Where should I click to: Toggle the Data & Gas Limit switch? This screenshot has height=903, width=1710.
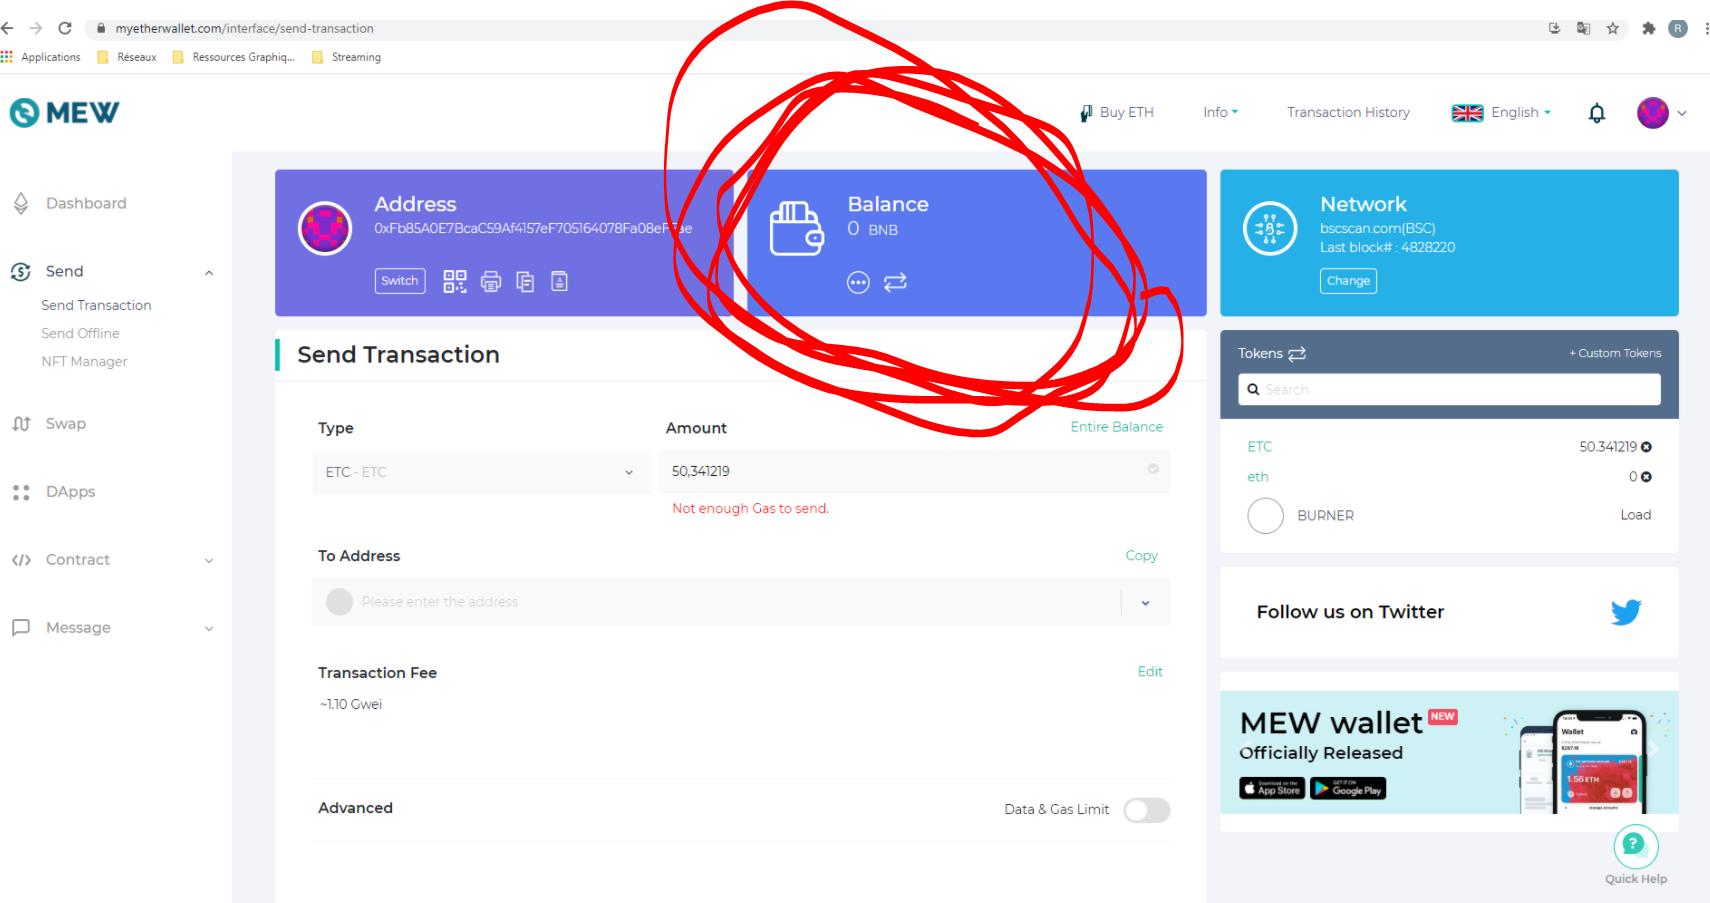(x=1146, y=810)
